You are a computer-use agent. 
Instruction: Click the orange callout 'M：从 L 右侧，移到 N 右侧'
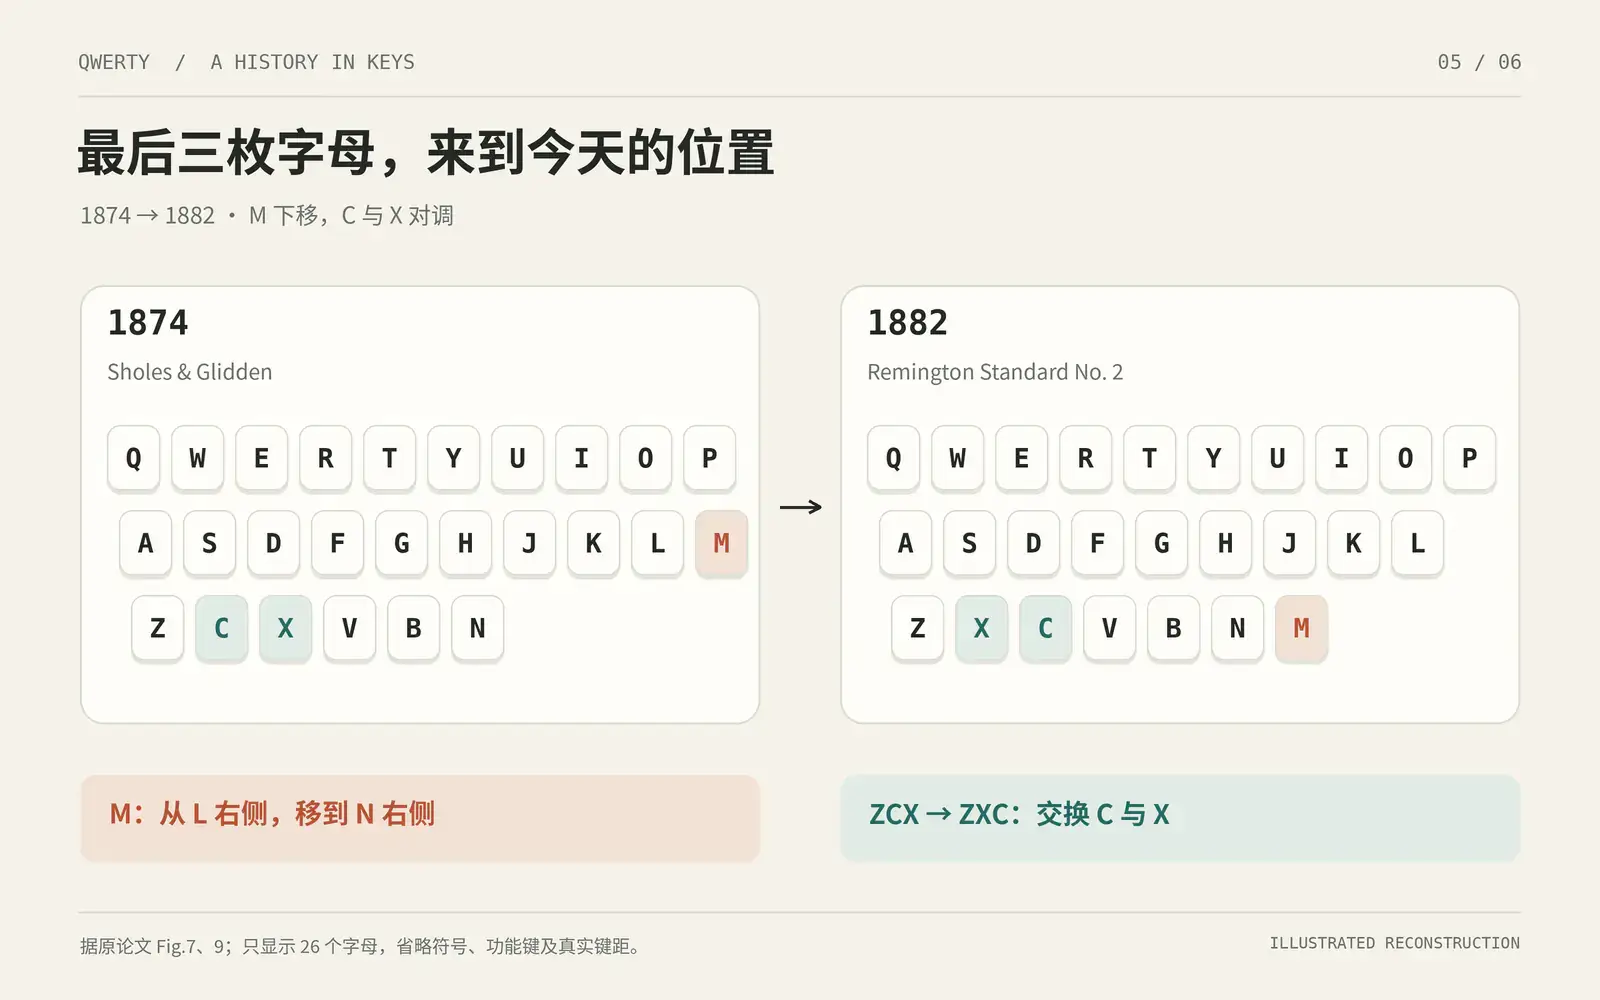point(420,817)
